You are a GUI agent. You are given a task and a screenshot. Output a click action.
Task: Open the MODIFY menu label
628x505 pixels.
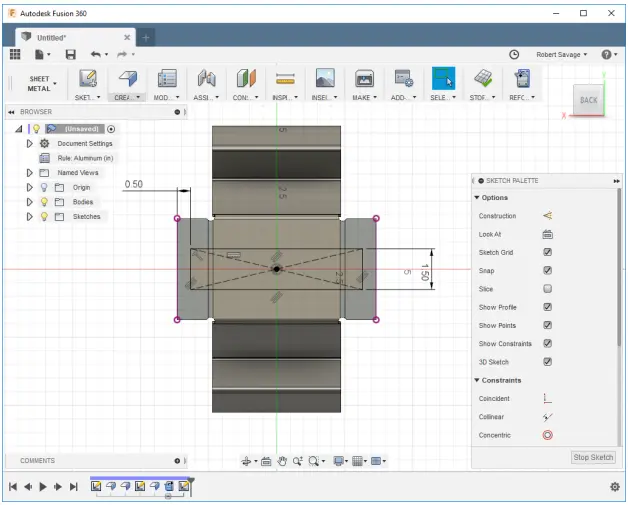(166, 97)
